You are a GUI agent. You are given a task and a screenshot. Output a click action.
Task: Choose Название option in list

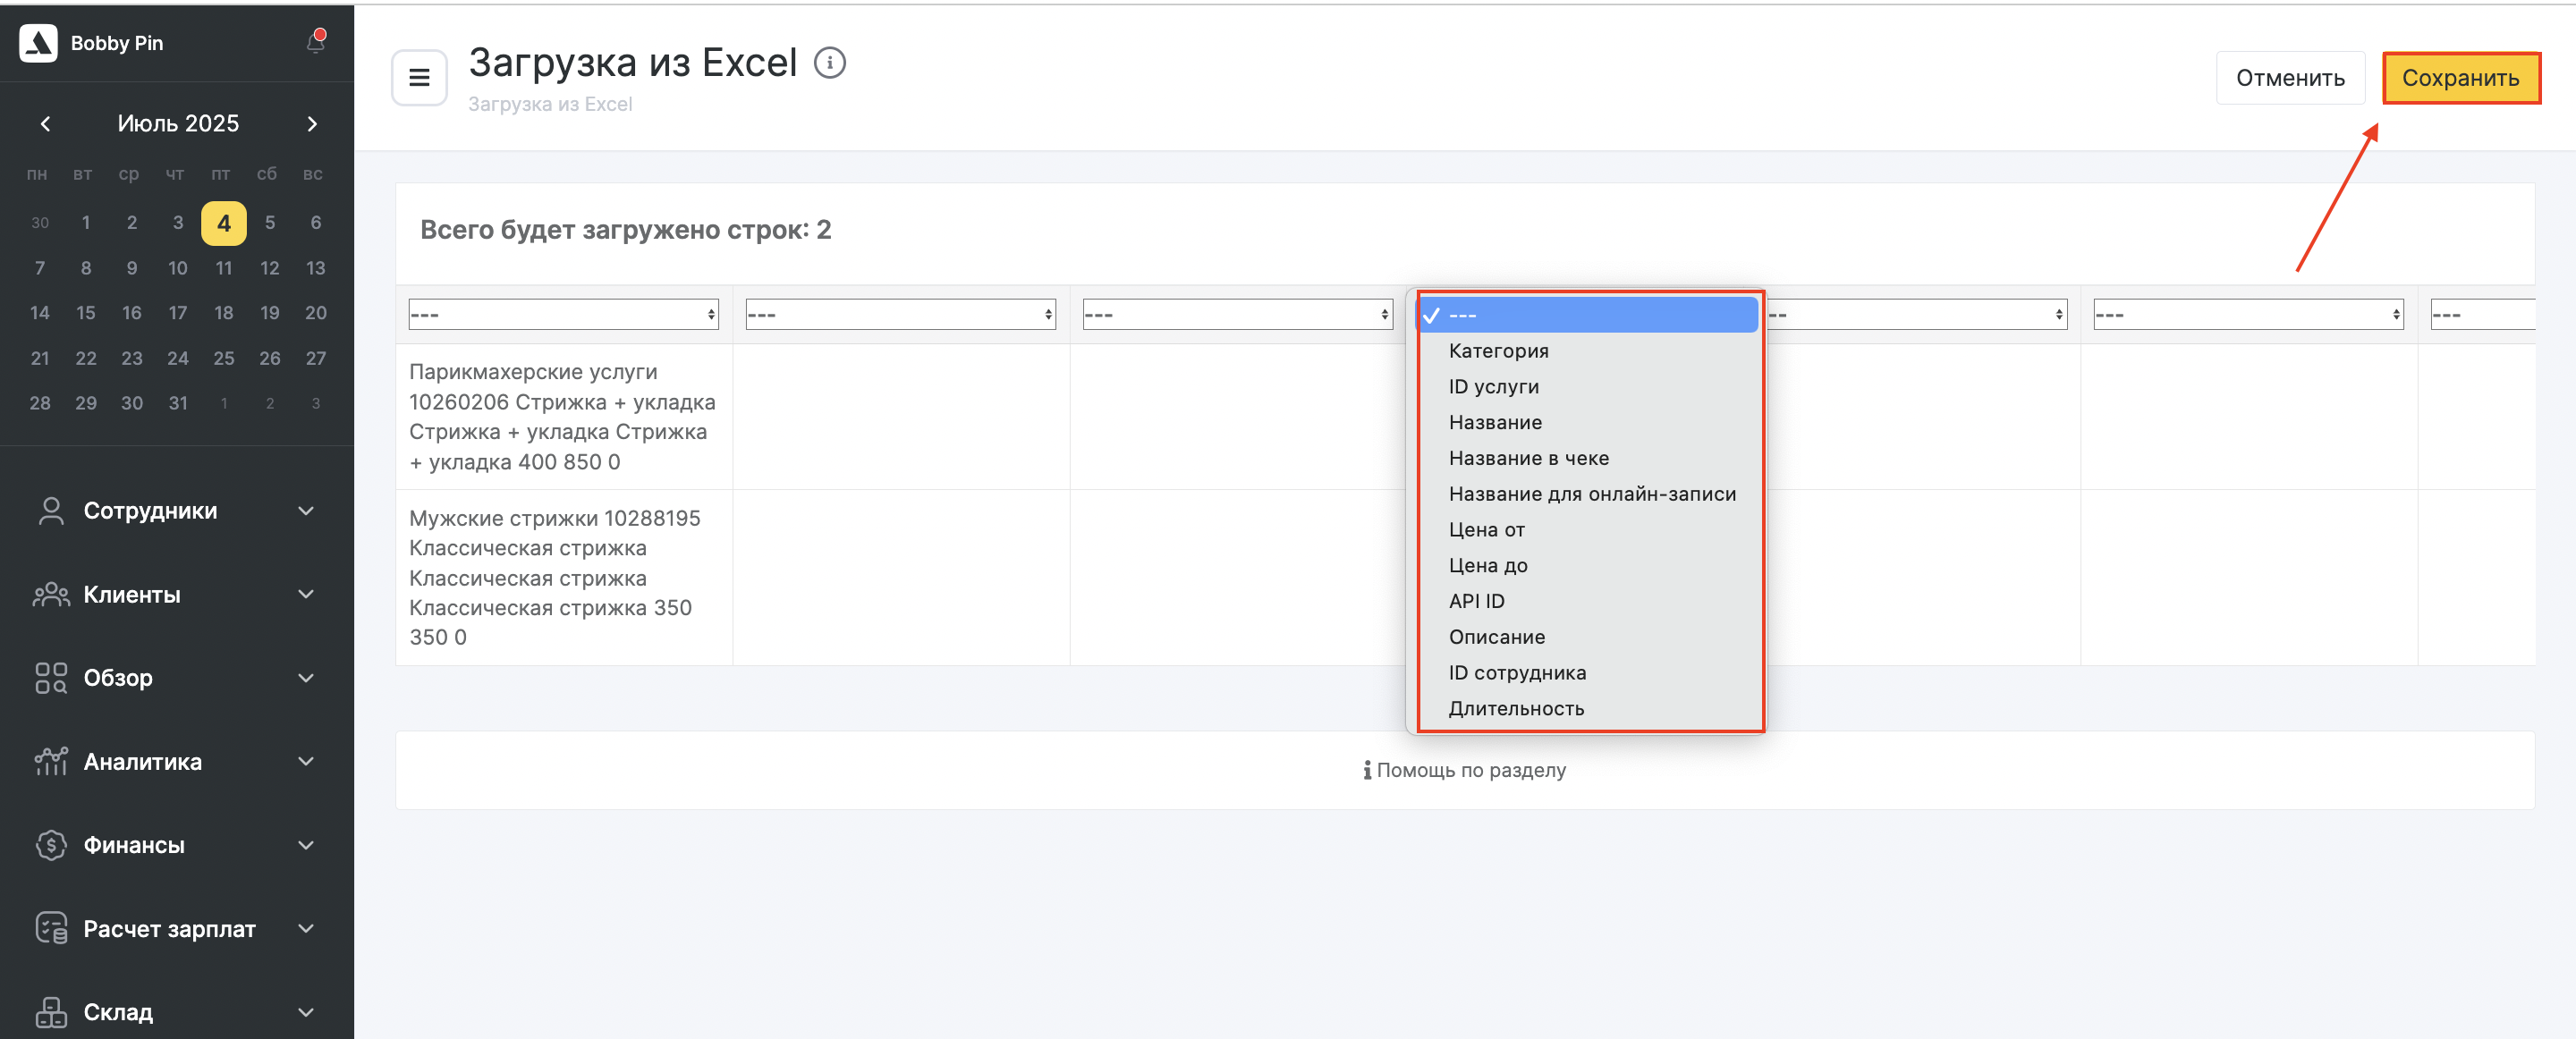(1588, 423)
